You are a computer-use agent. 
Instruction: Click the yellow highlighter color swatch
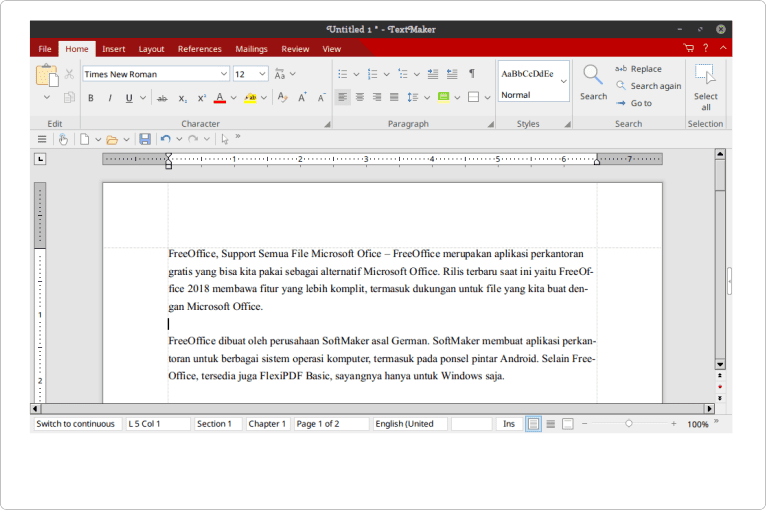pos(250,98)
